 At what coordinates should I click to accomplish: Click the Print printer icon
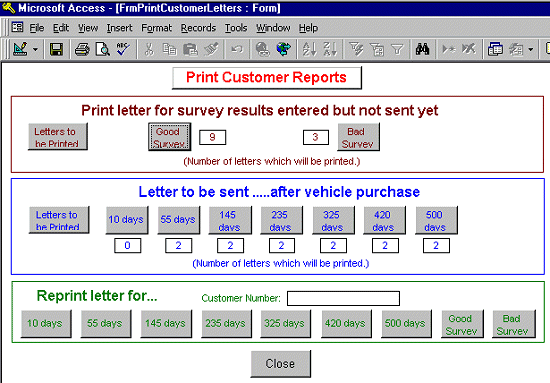pyautogui.click(x=82, y=49)
